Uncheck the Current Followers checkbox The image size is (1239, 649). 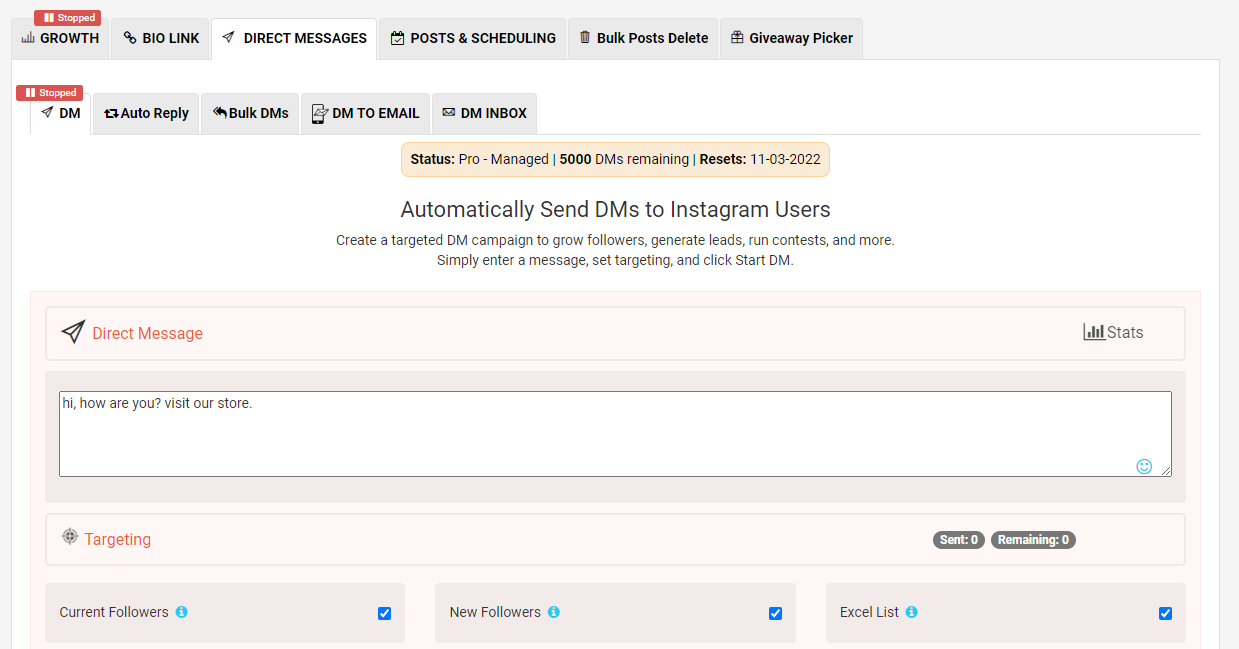click(384, 613)
